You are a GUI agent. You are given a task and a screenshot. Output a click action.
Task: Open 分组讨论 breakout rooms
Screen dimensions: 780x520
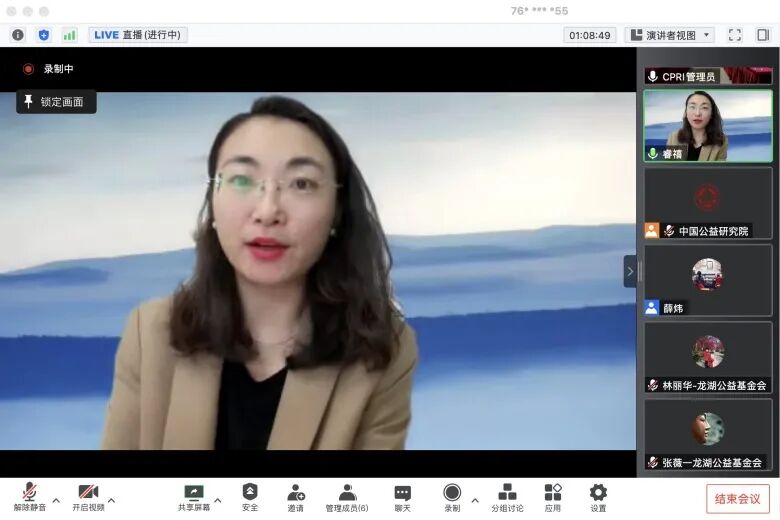pyautogui.click(x=507, y=498)
